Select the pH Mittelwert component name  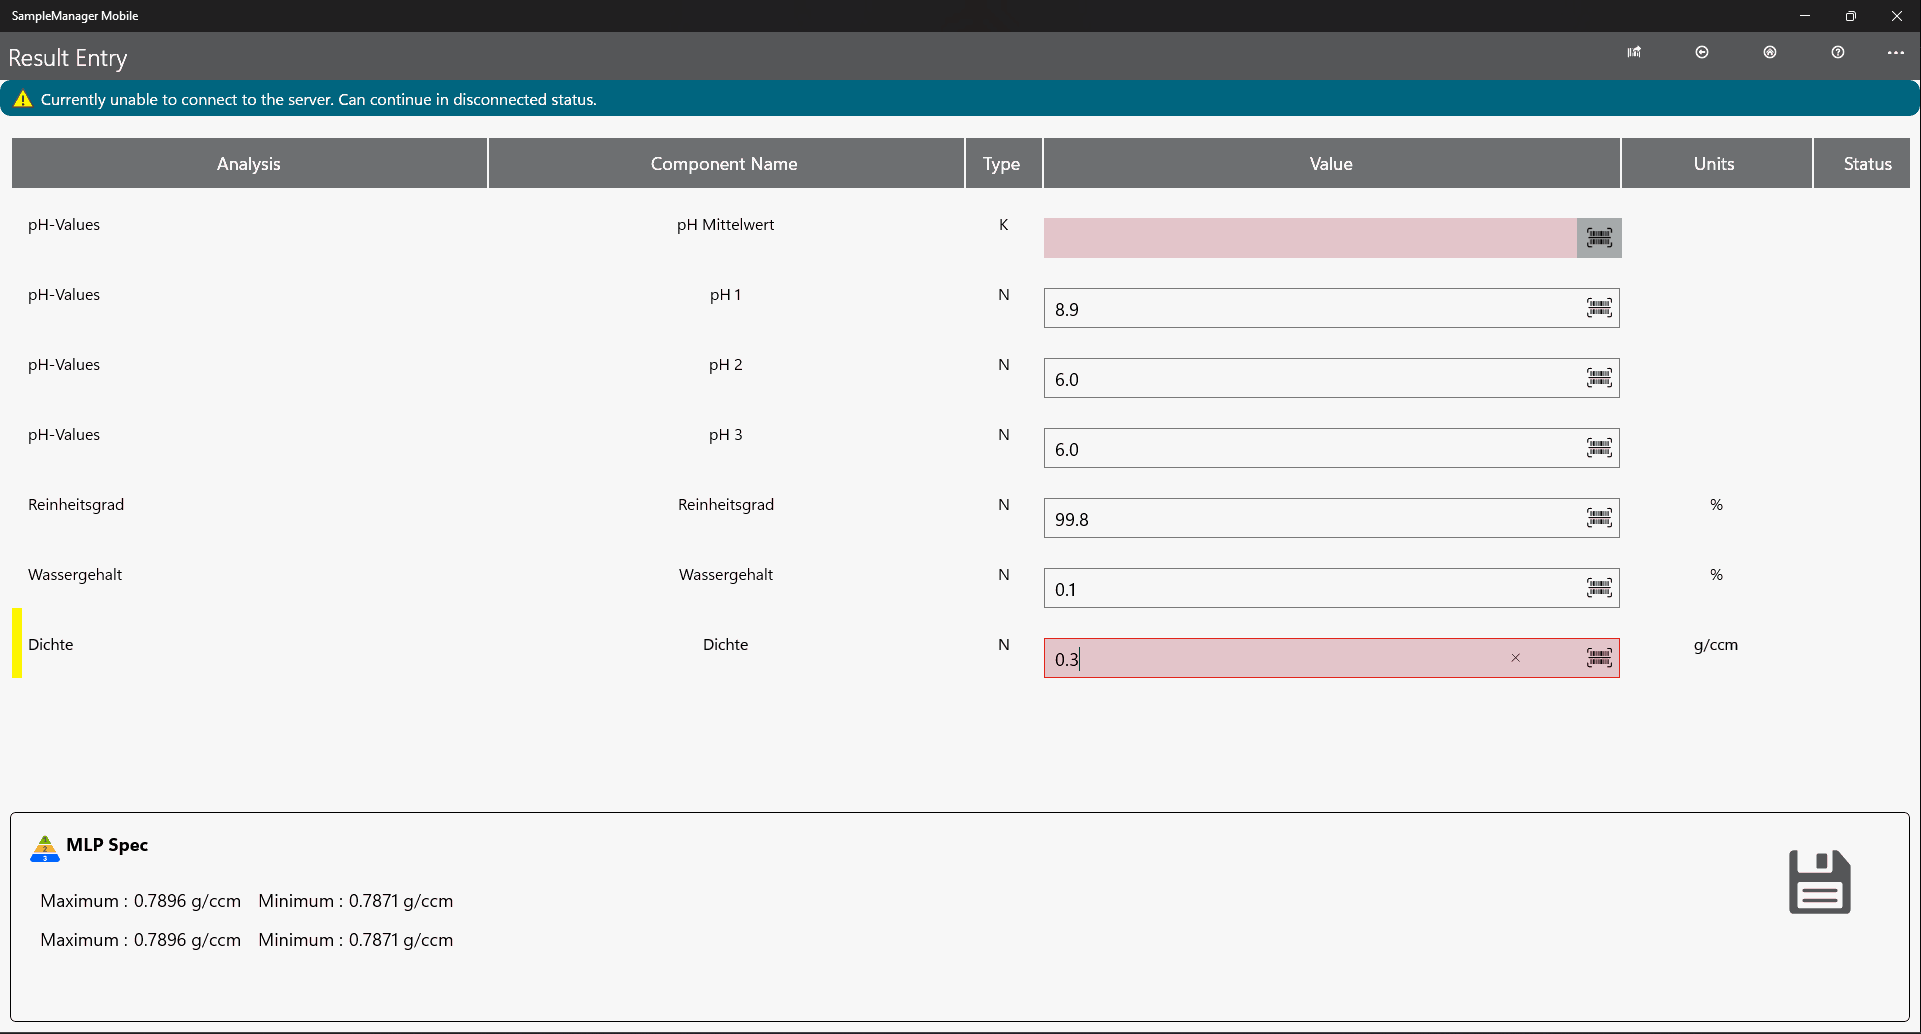726,225
